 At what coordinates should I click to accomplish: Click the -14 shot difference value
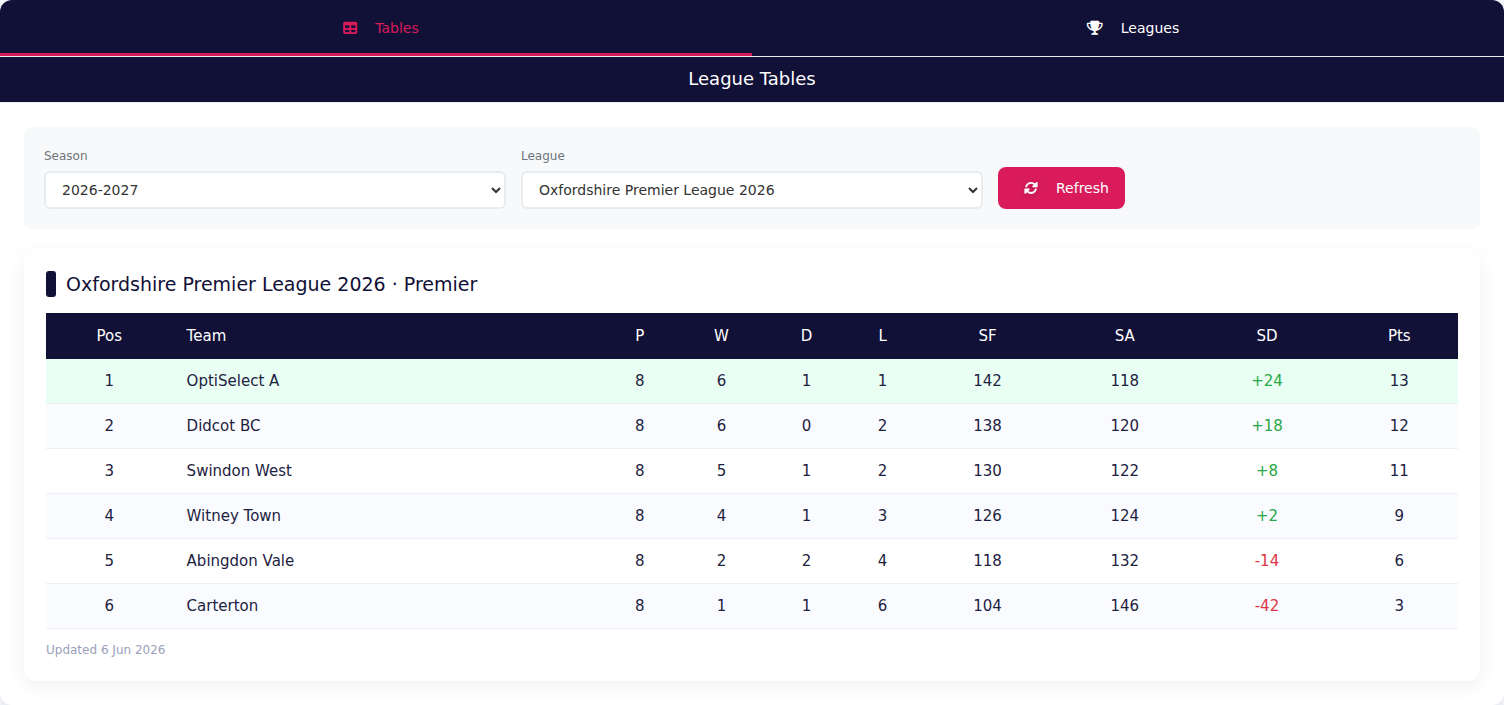coord(1267,561)
